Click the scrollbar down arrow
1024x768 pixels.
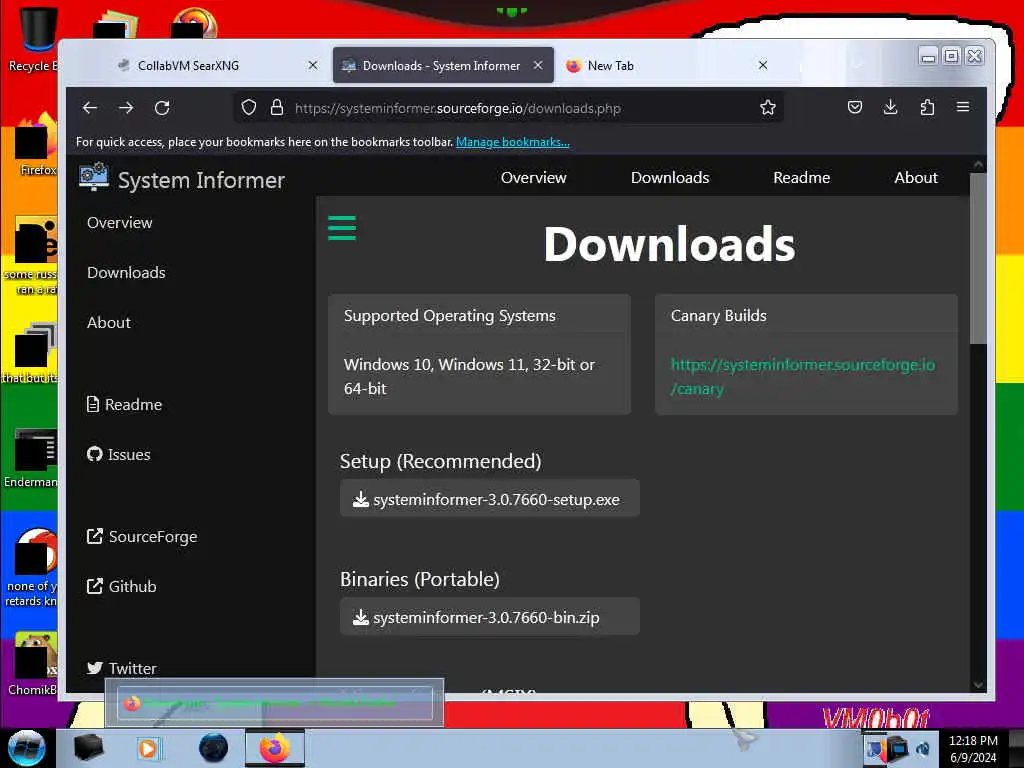point(978,684)
